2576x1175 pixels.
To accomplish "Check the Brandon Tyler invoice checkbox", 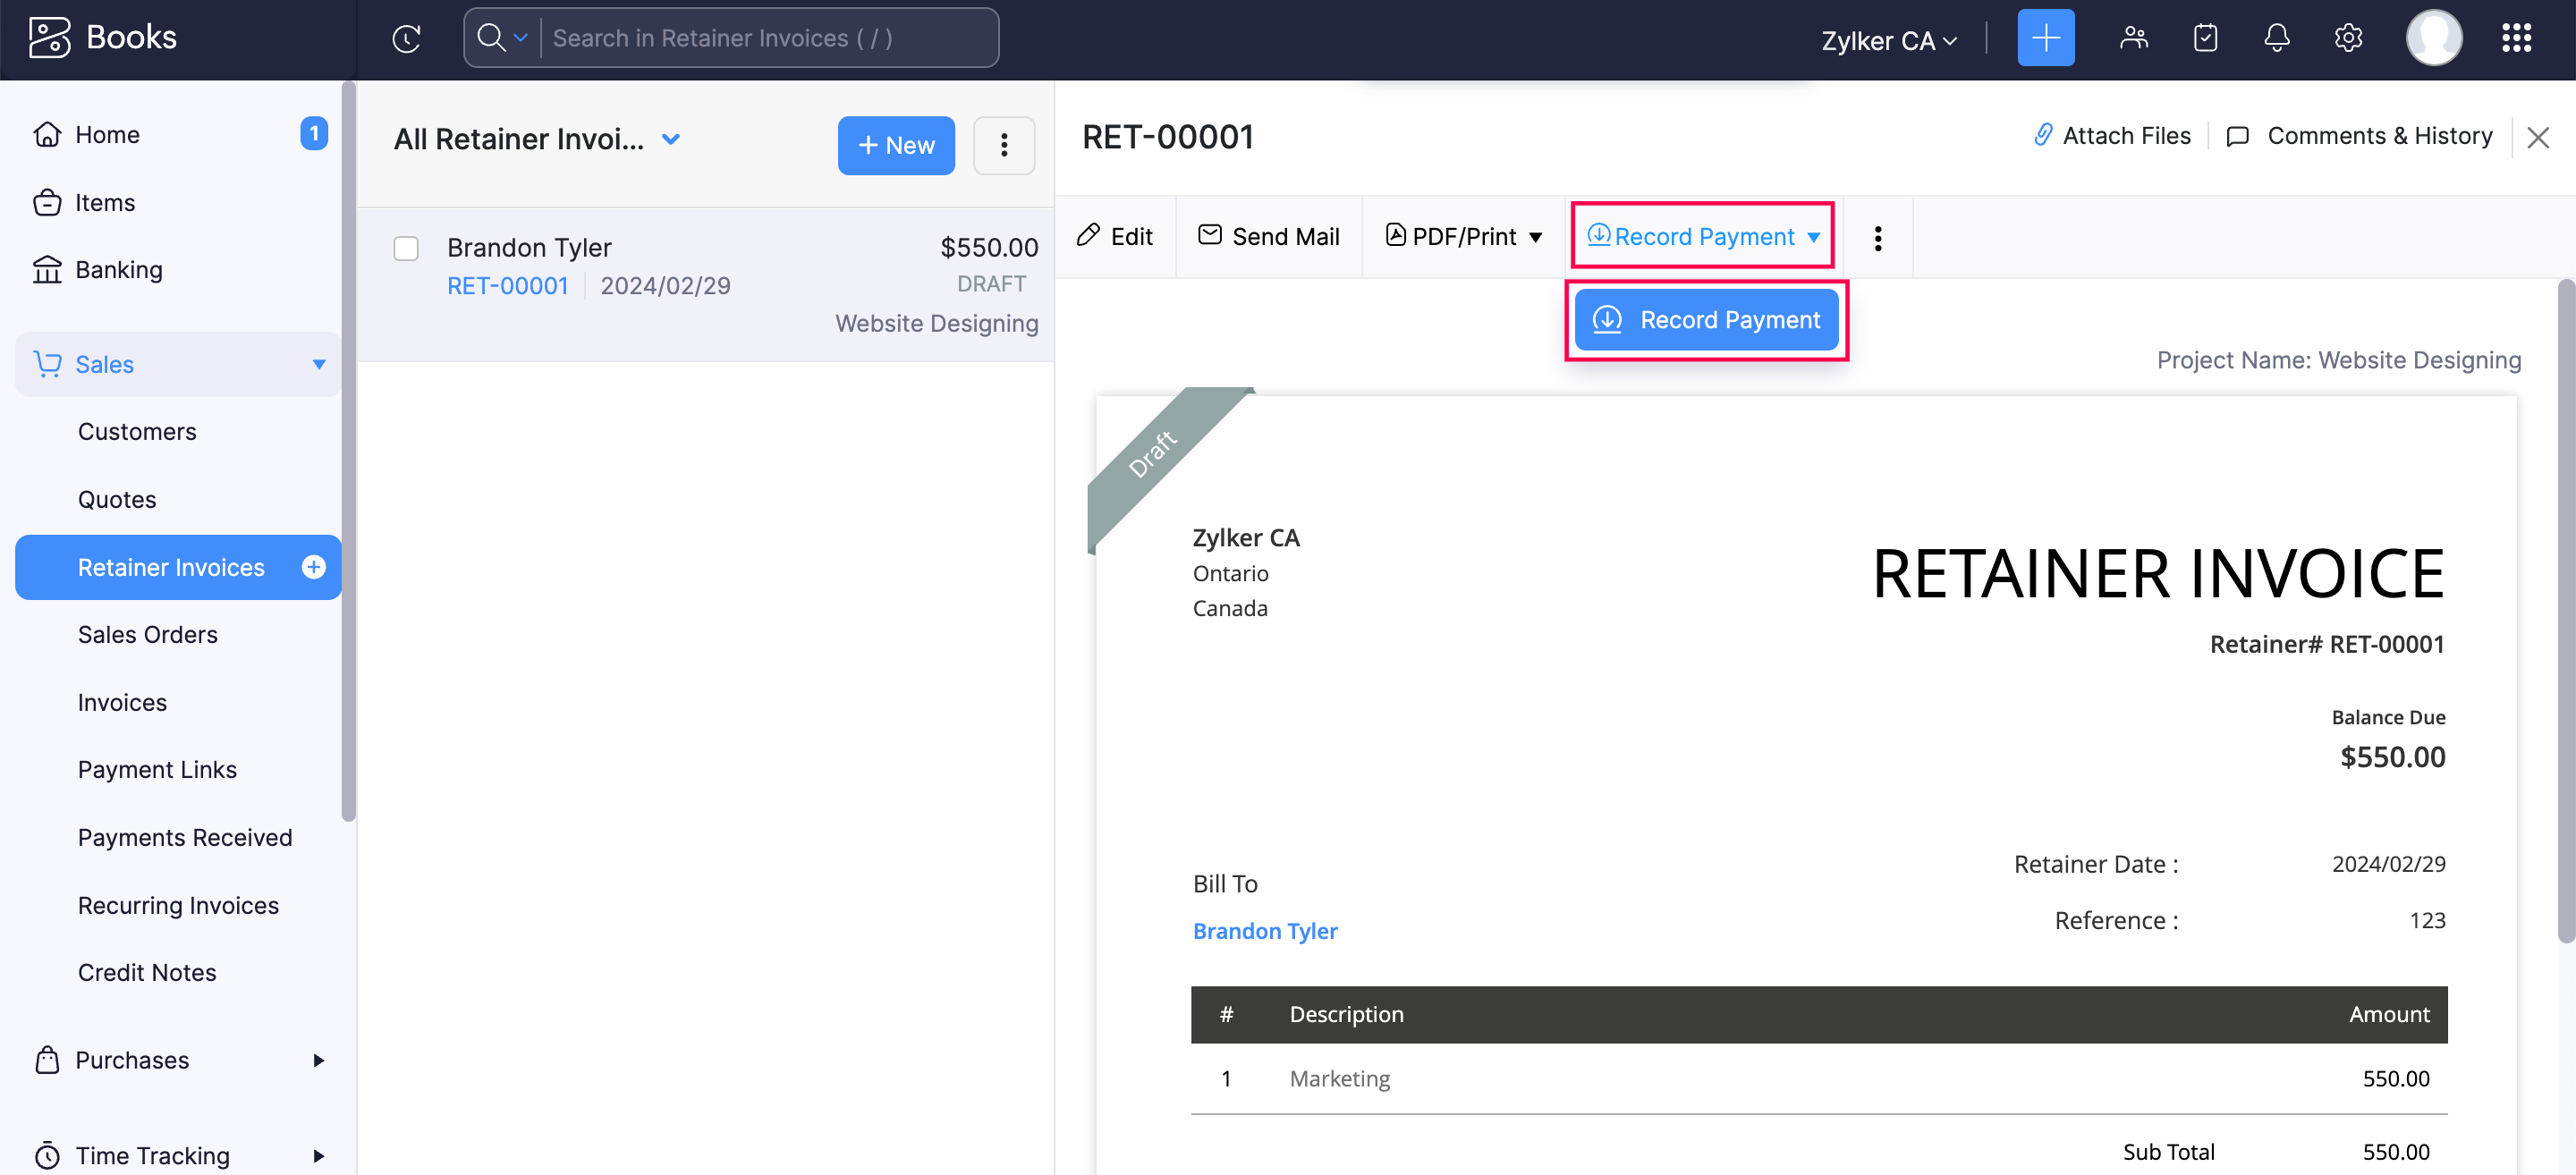I will point(406,247).
